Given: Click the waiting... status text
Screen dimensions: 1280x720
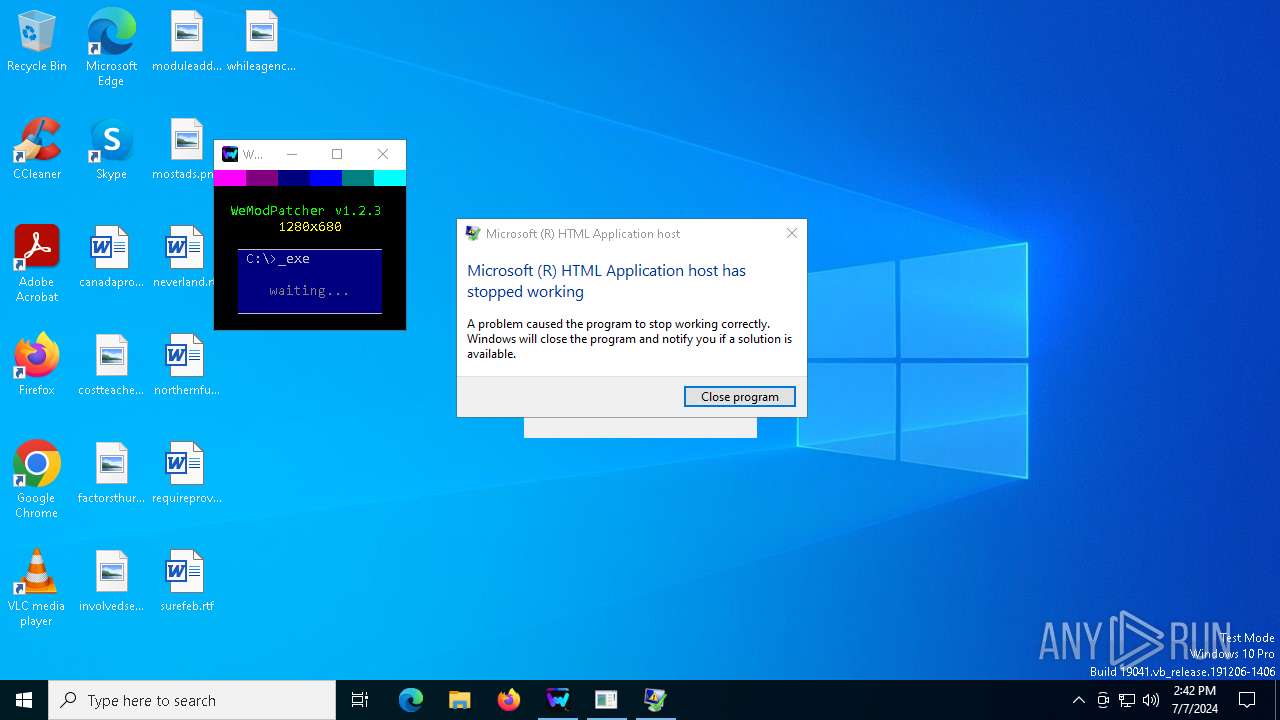Looking at the screenshot, I should click(x=310, y=291).
